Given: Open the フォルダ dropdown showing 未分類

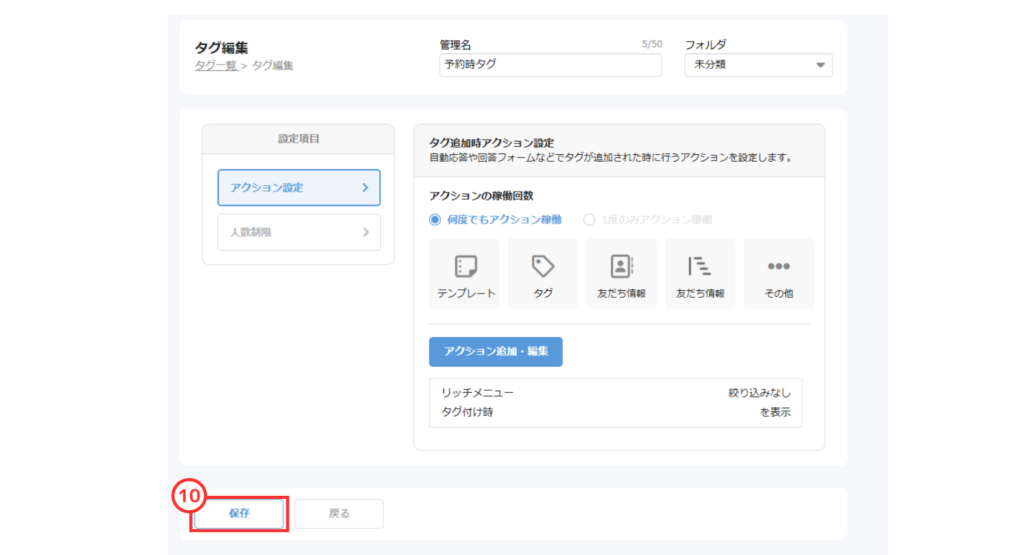Looking at the screenshot, I should [757, 65].
